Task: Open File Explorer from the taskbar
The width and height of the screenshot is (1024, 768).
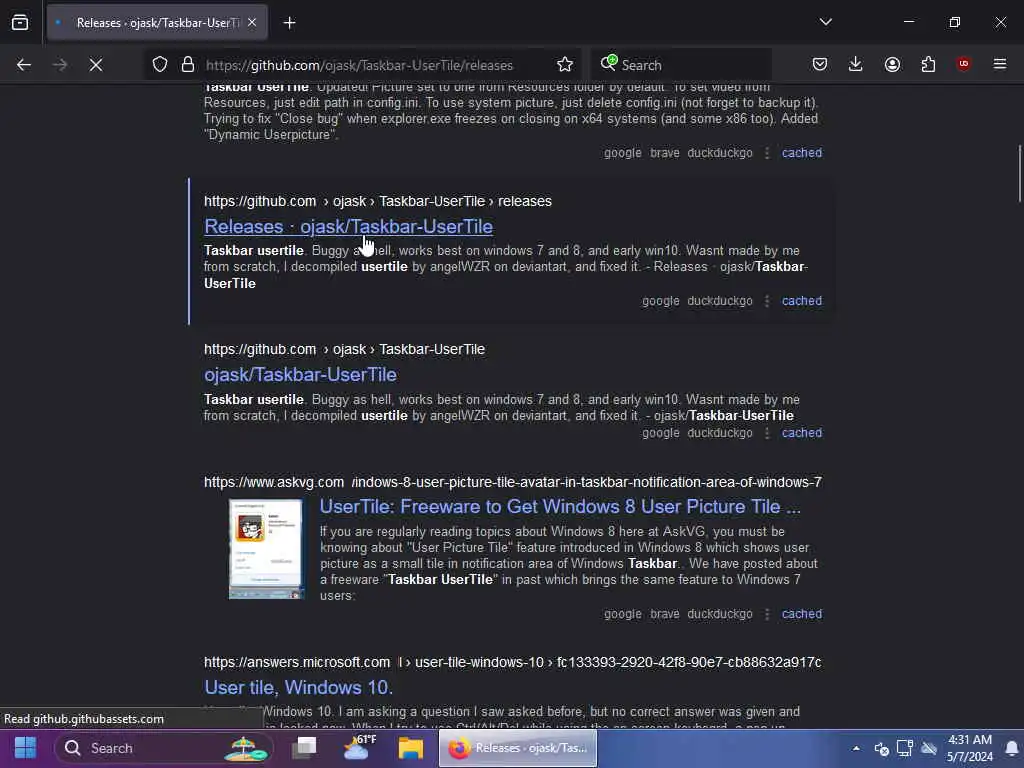Action: point(411,748)
